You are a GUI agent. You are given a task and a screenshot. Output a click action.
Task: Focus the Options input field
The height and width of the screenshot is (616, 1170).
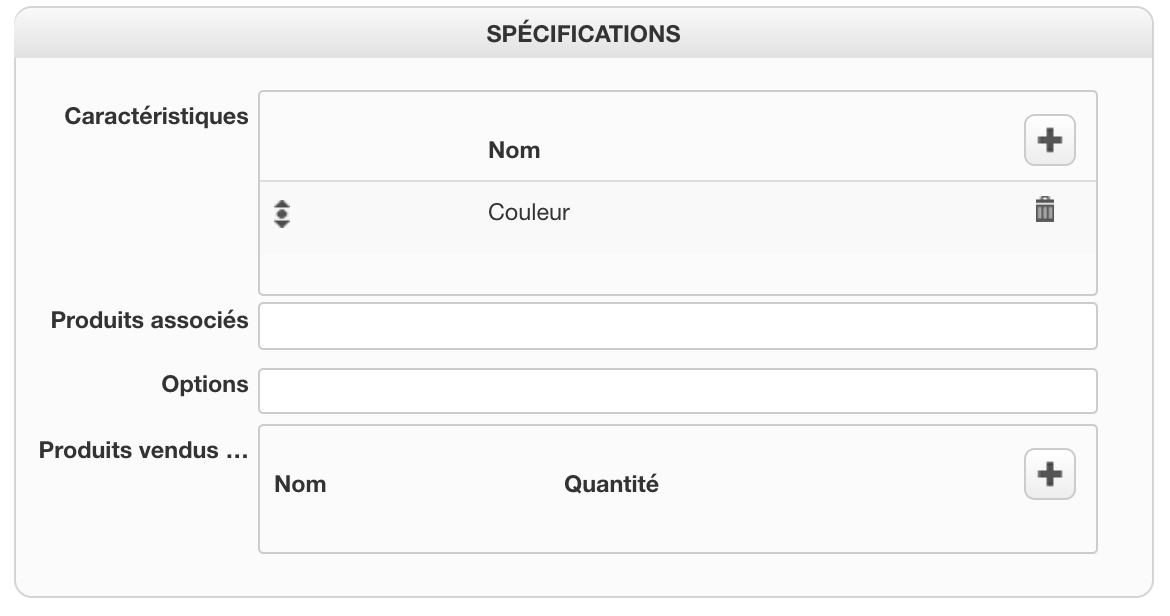677,391
